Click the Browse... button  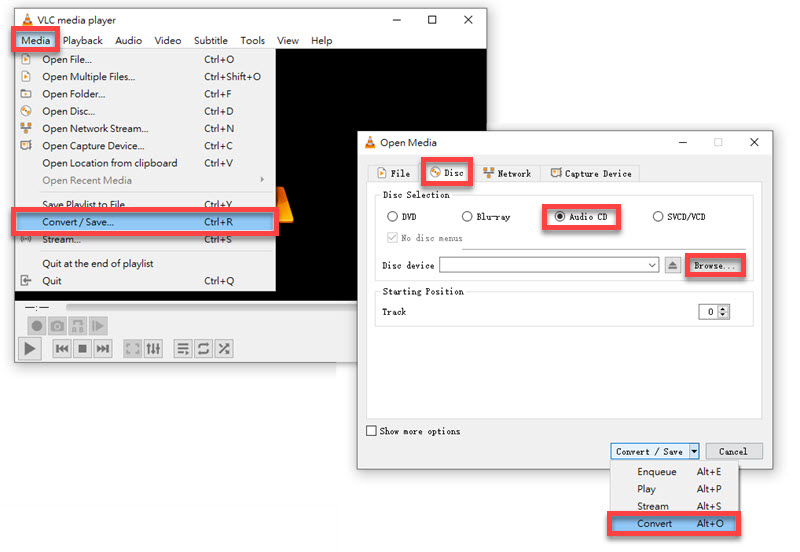715,266
